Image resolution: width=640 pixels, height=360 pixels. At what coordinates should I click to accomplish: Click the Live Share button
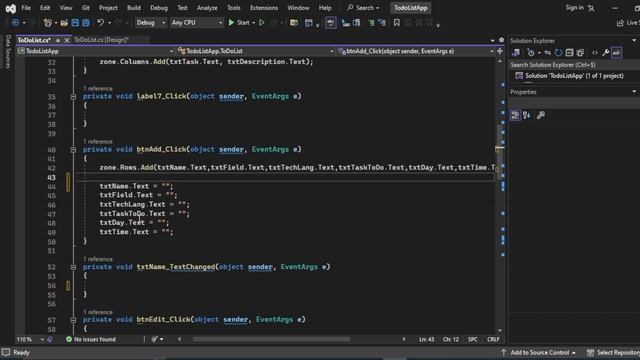click(628, 23)
